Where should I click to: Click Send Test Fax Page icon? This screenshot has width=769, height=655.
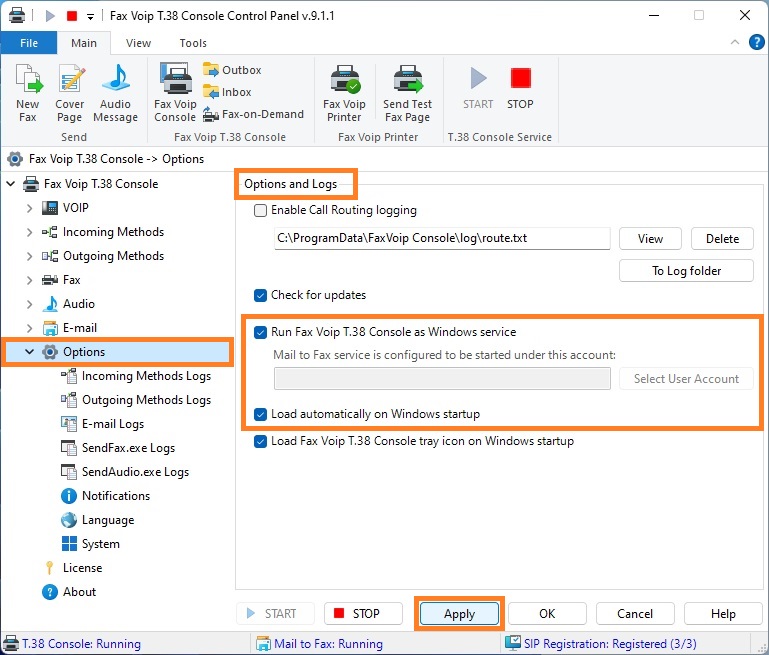click(408, 93)
